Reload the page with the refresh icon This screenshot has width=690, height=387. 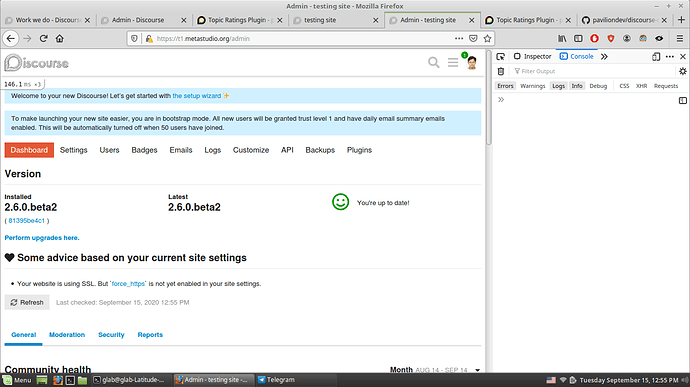click(43, 39)
